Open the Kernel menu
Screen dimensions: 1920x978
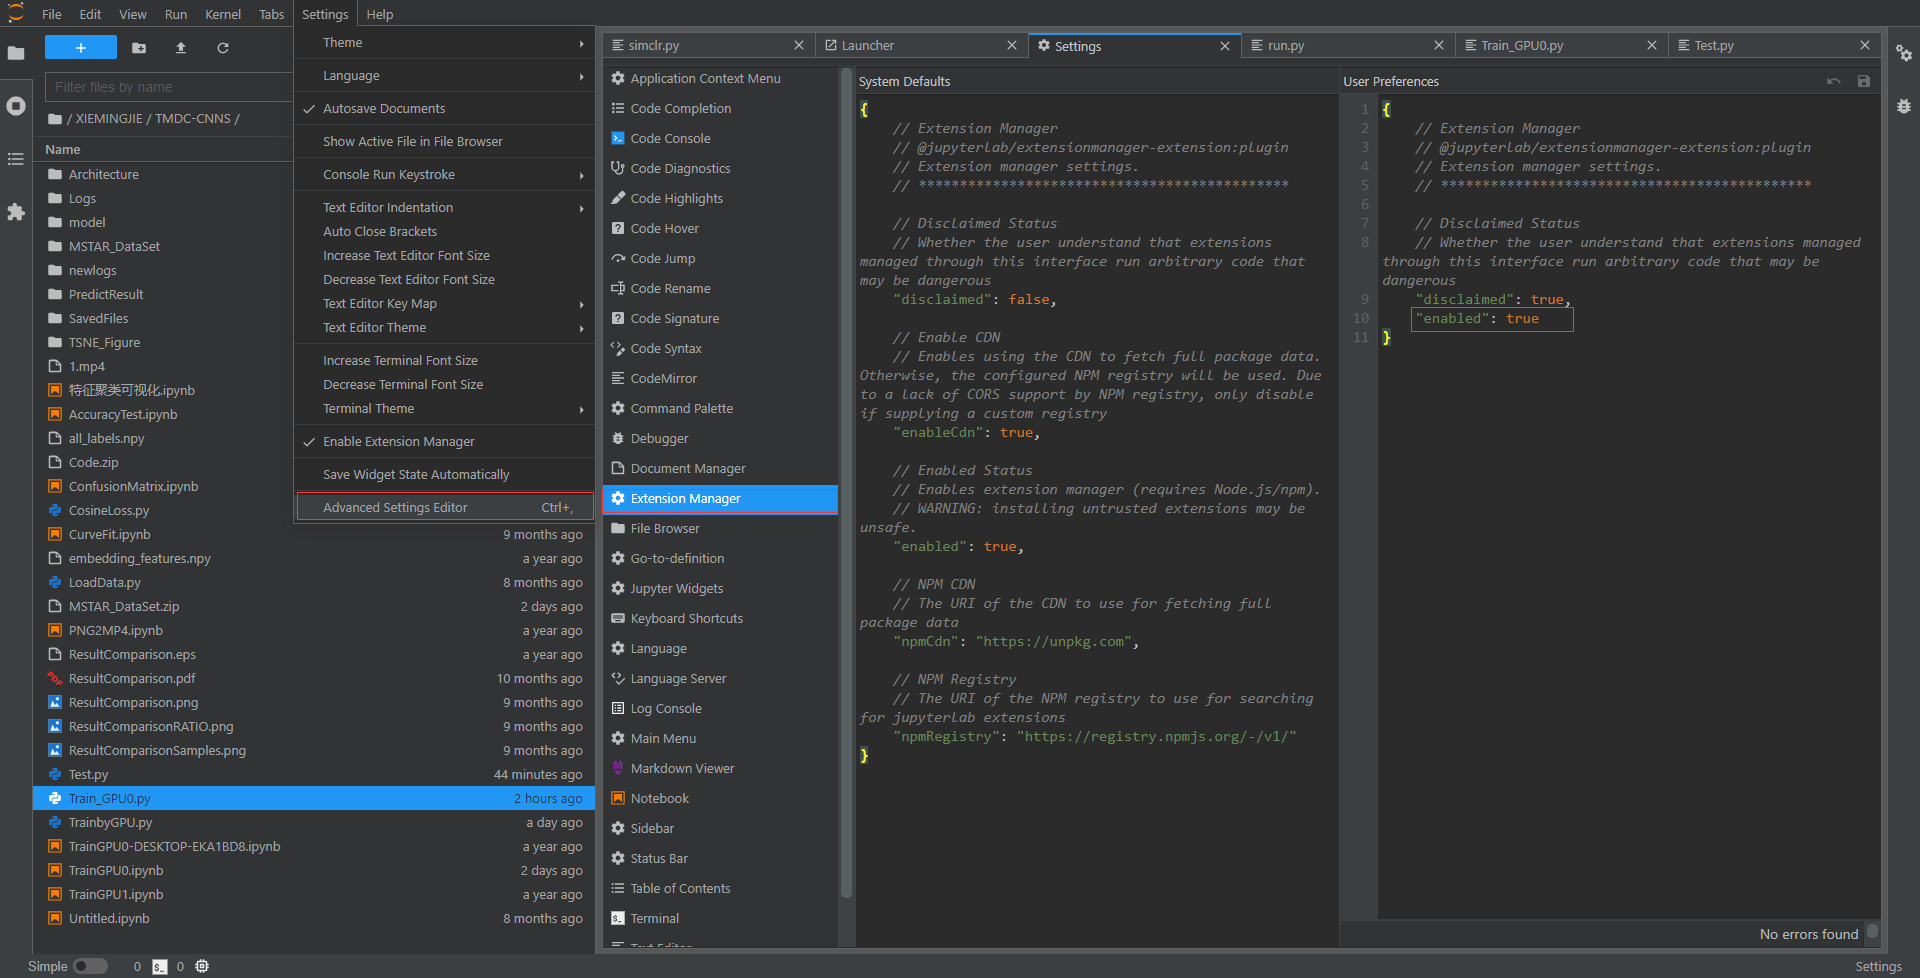[222, 14]
